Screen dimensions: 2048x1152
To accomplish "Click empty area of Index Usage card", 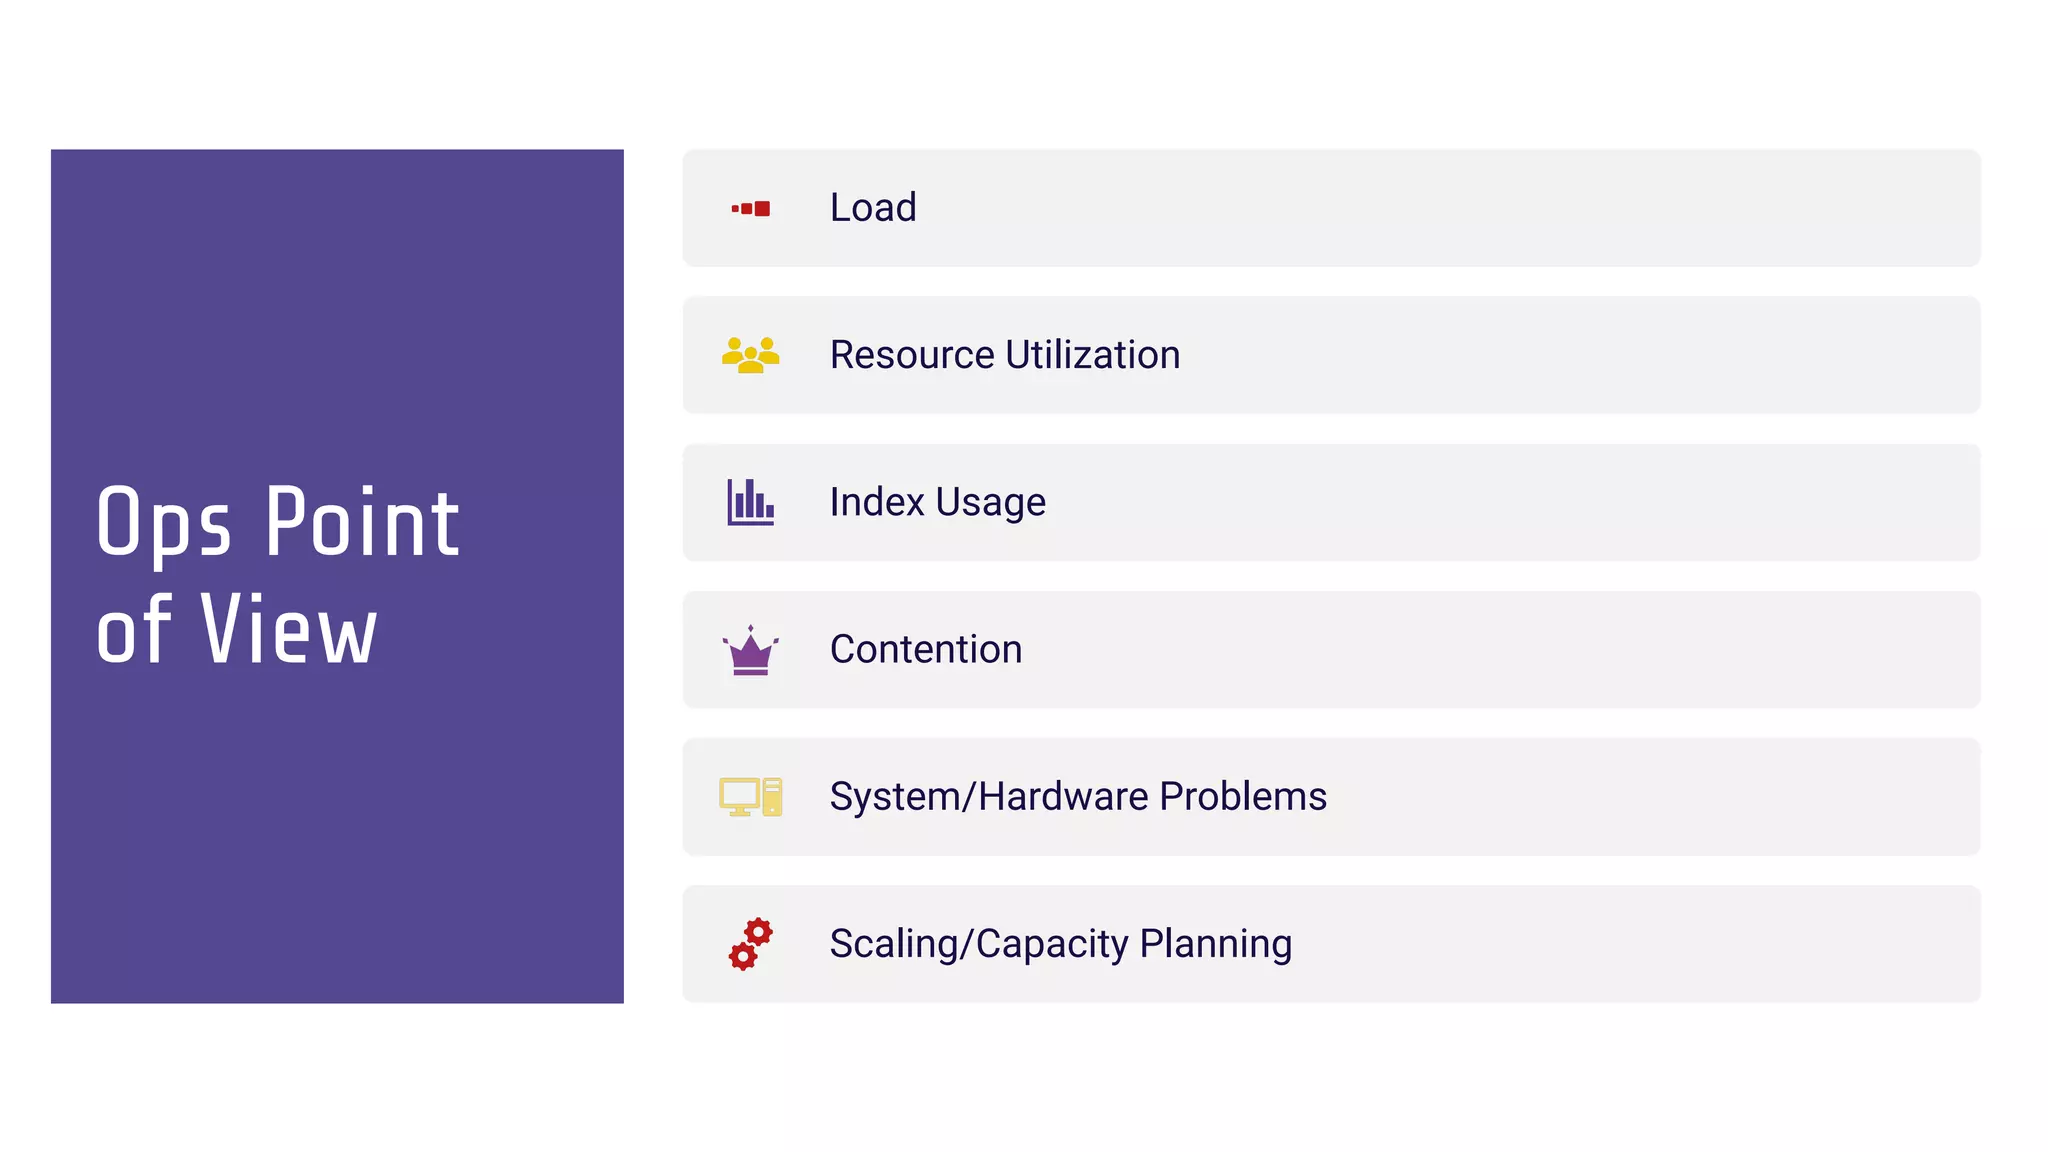I will [1500, 502].
